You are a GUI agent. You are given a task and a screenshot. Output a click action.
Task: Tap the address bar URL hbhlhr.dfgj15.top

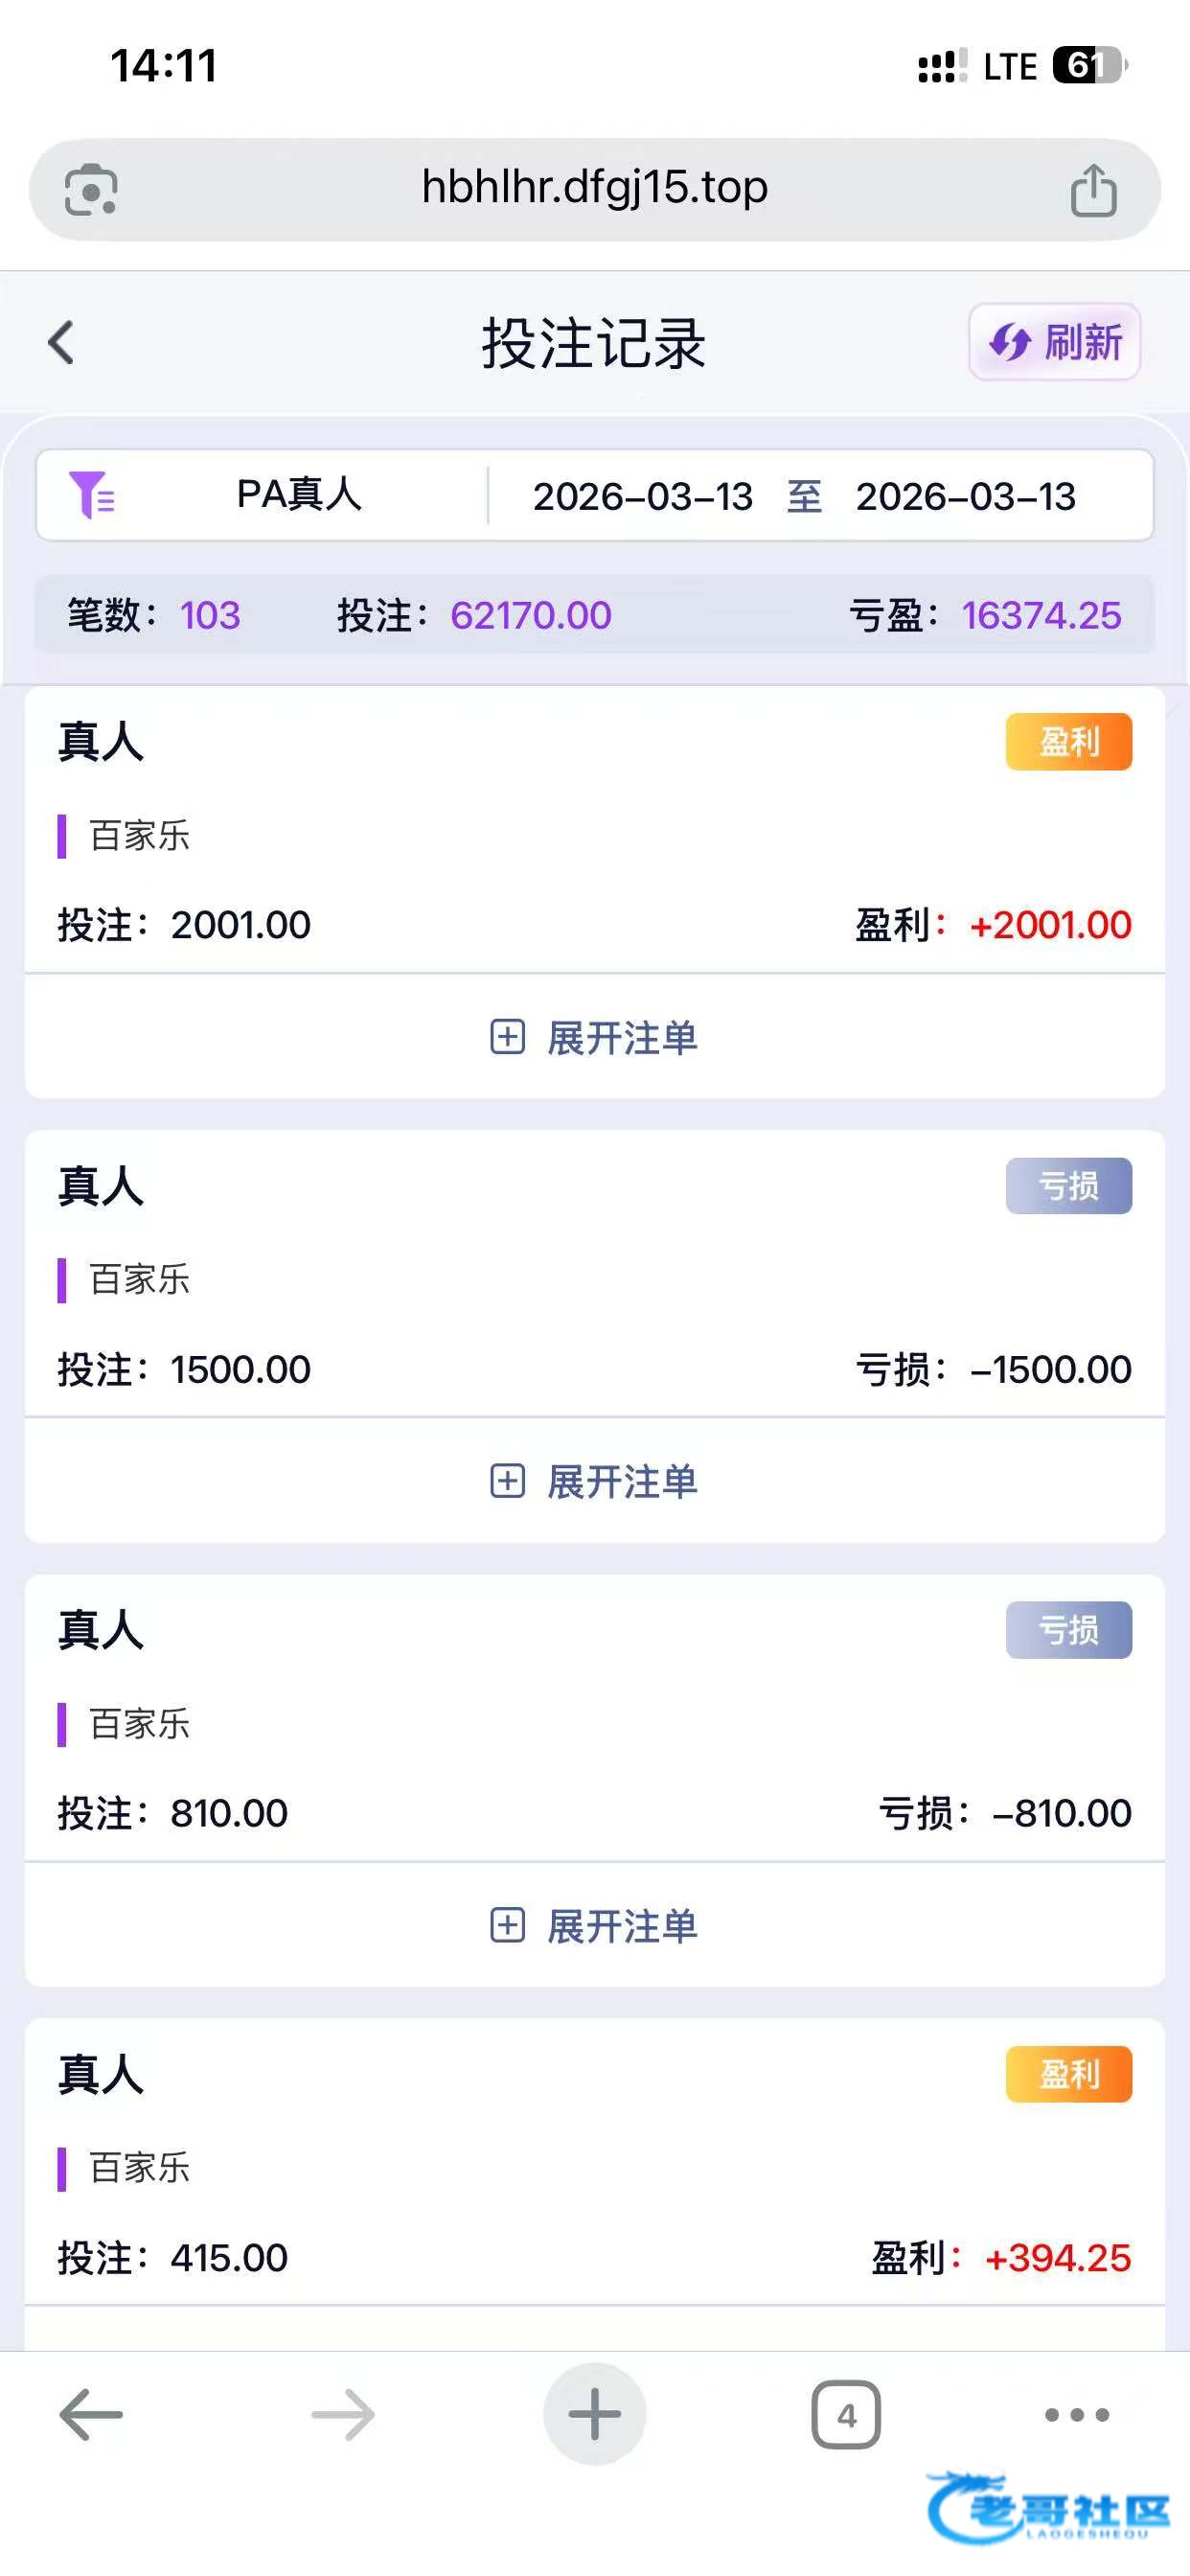point(595,188)
